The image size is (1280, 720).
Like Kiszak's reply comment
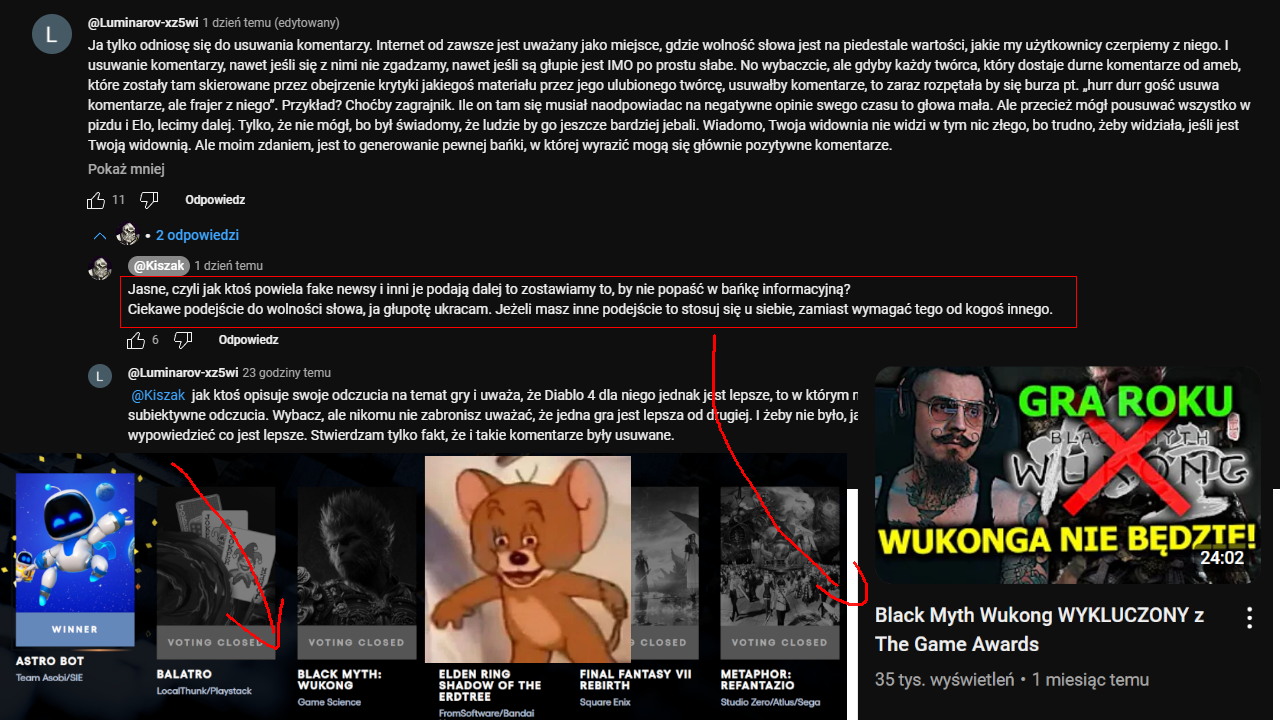[136, 341]
